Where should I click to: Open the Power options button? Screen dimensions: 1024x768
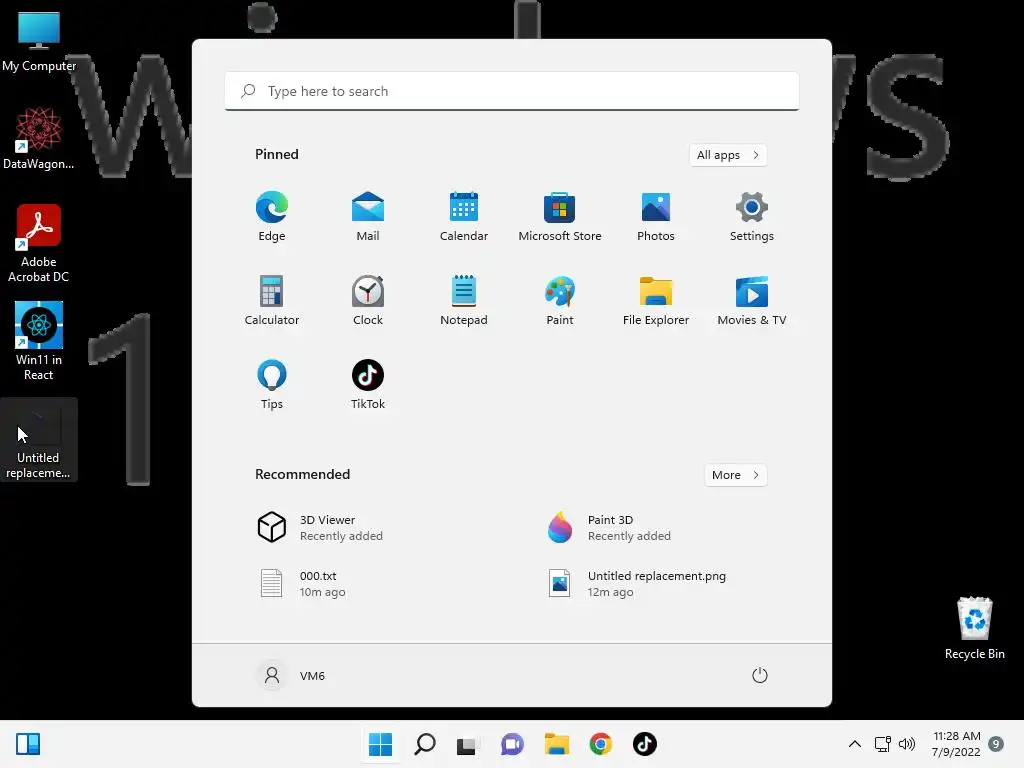pyautogui.click(x=760, y=675)
